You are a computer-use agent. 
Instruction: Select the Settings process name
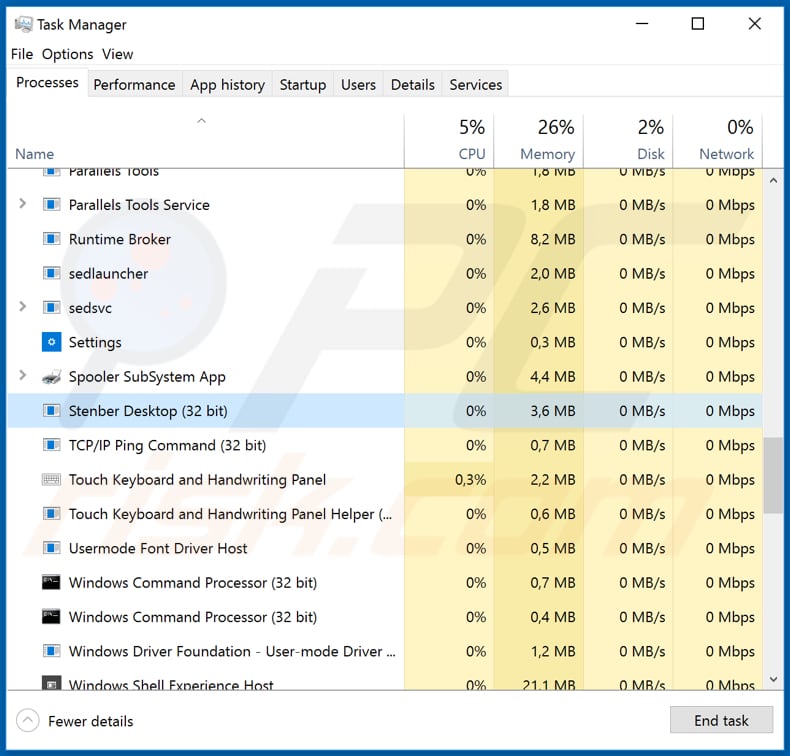(x=95, y=342)
